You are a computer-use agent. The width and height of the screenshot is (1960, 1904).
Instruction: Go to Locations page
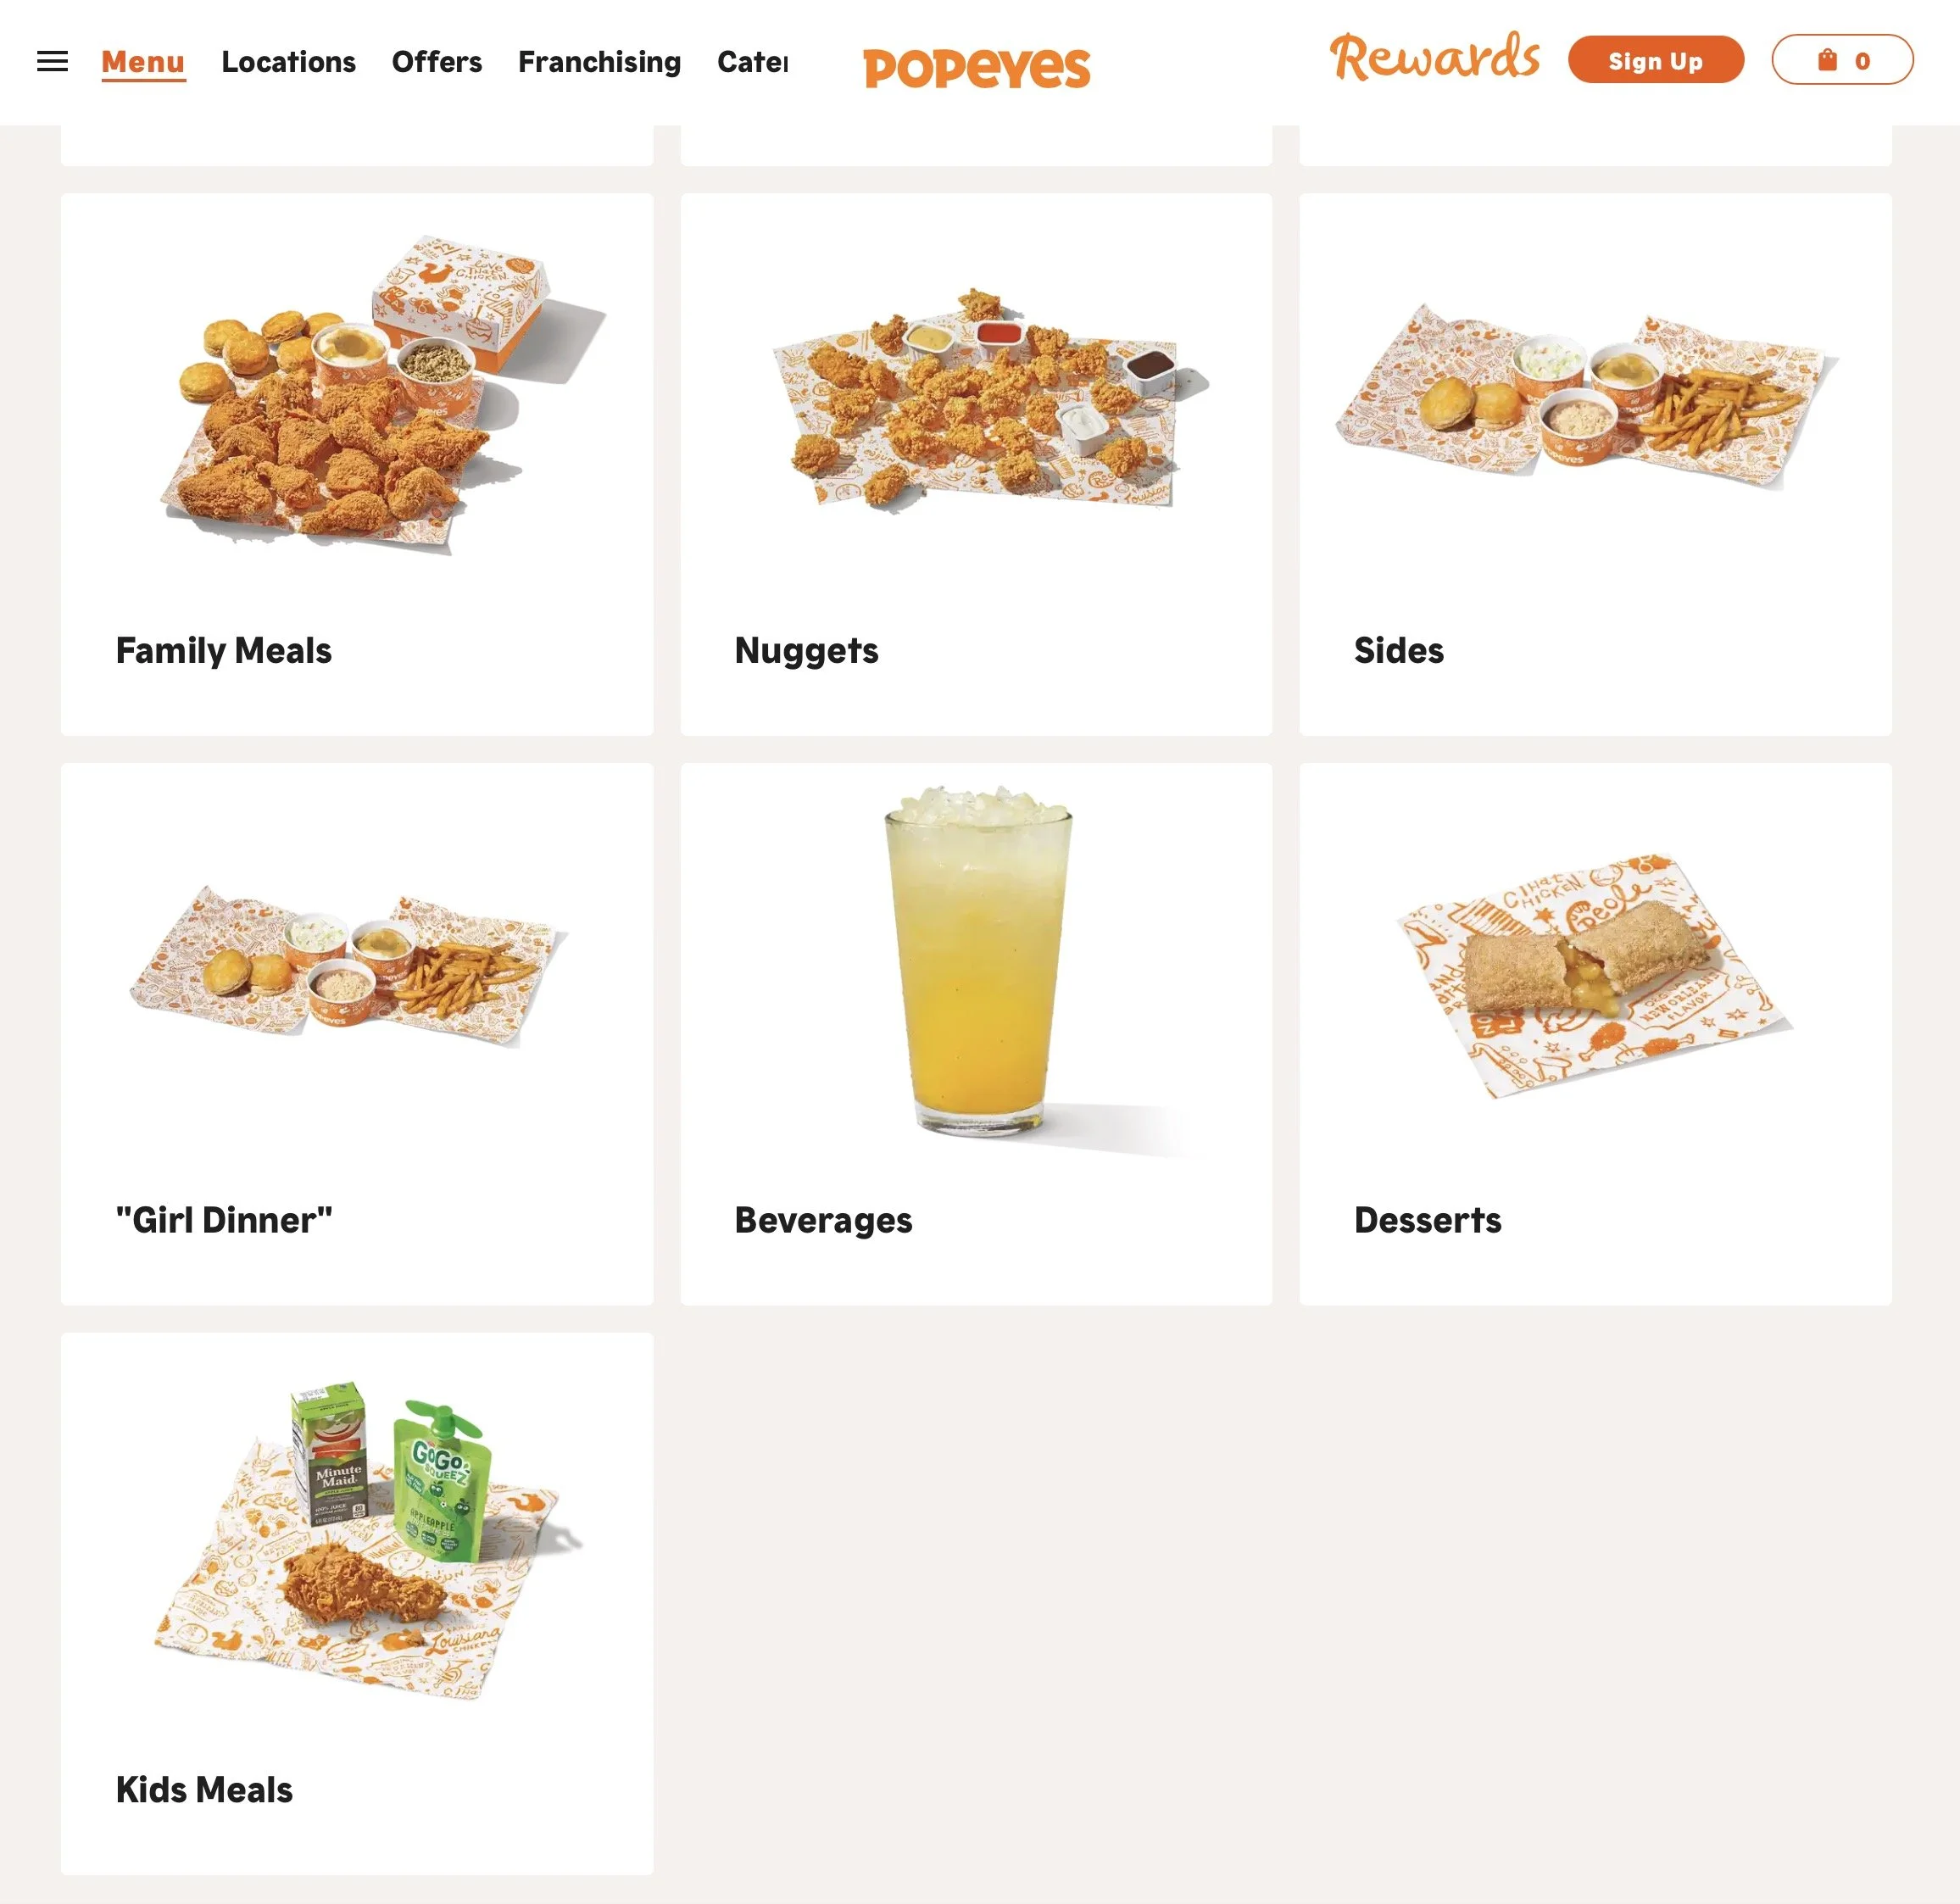tap(289, 62)
